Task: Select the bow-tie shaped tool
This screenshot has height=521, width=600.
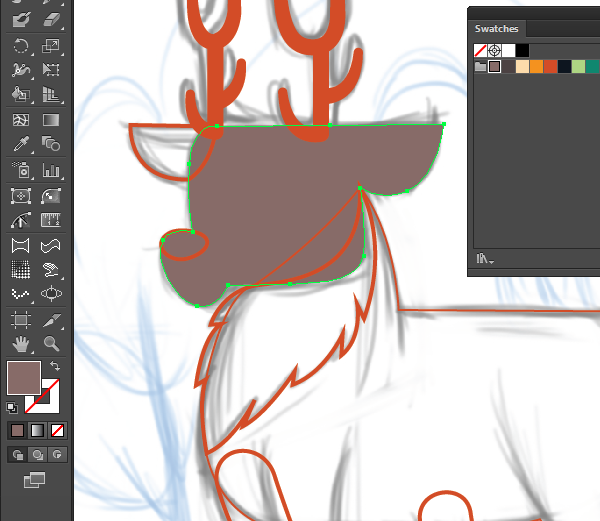Action: (x=21, y=246)
